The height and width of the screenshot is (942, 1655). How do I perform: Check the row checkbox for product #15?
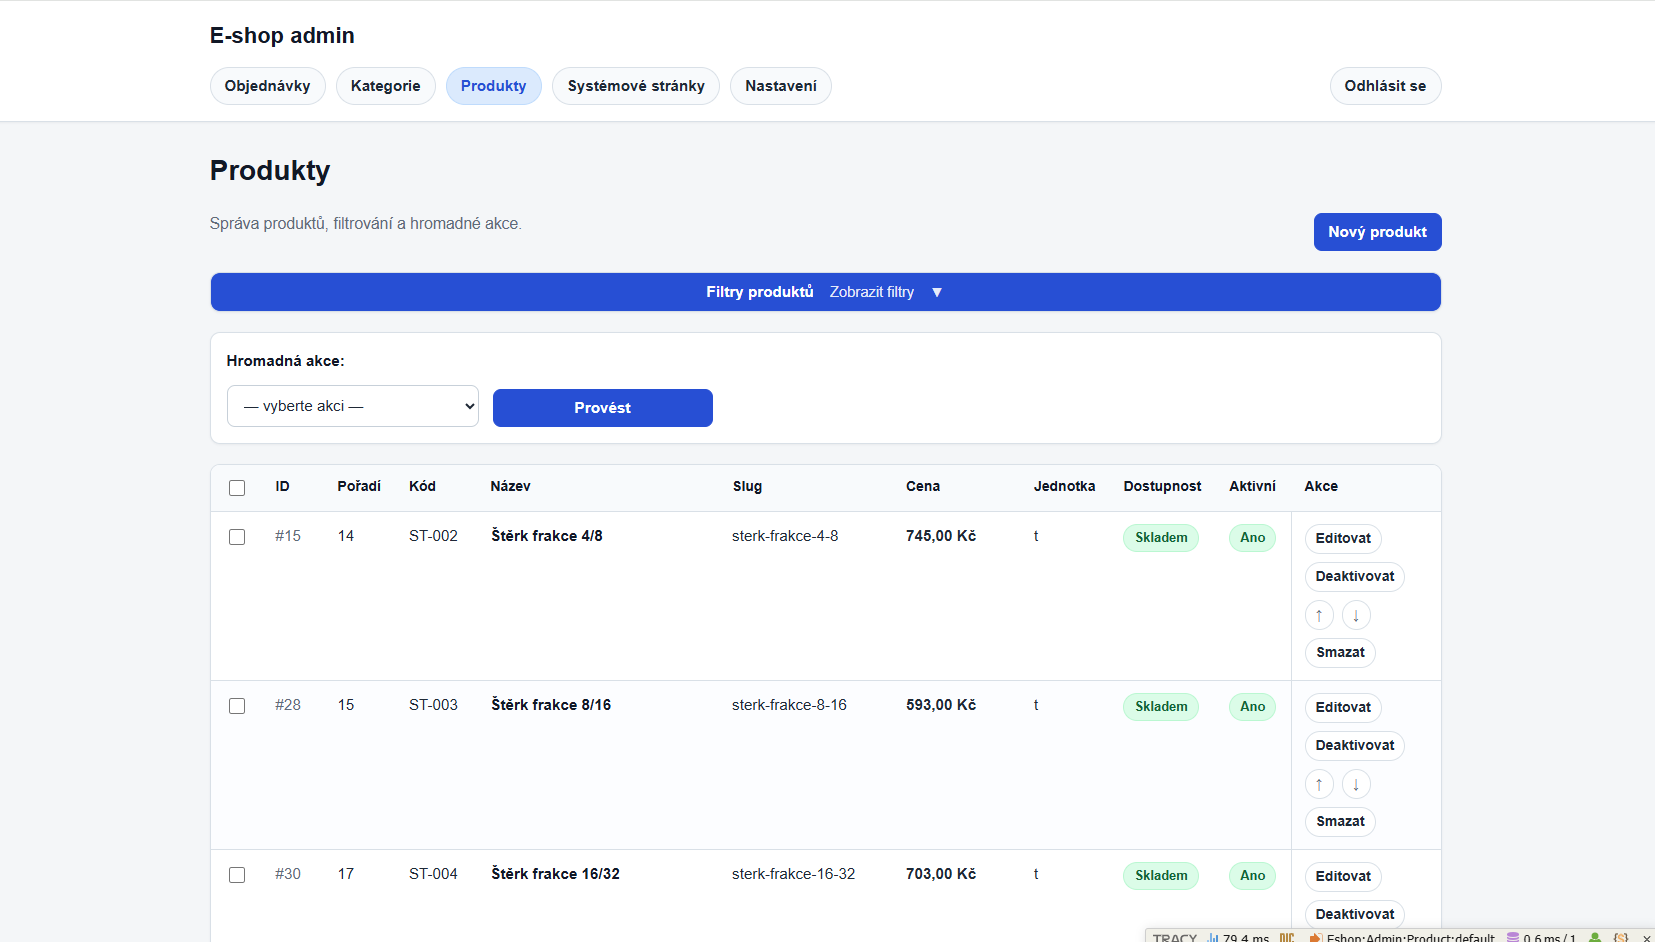point(237,537)
